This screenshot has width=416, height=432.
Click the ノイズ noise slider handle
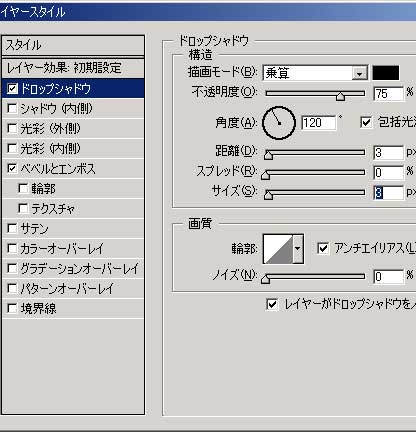tap(266, 279)
